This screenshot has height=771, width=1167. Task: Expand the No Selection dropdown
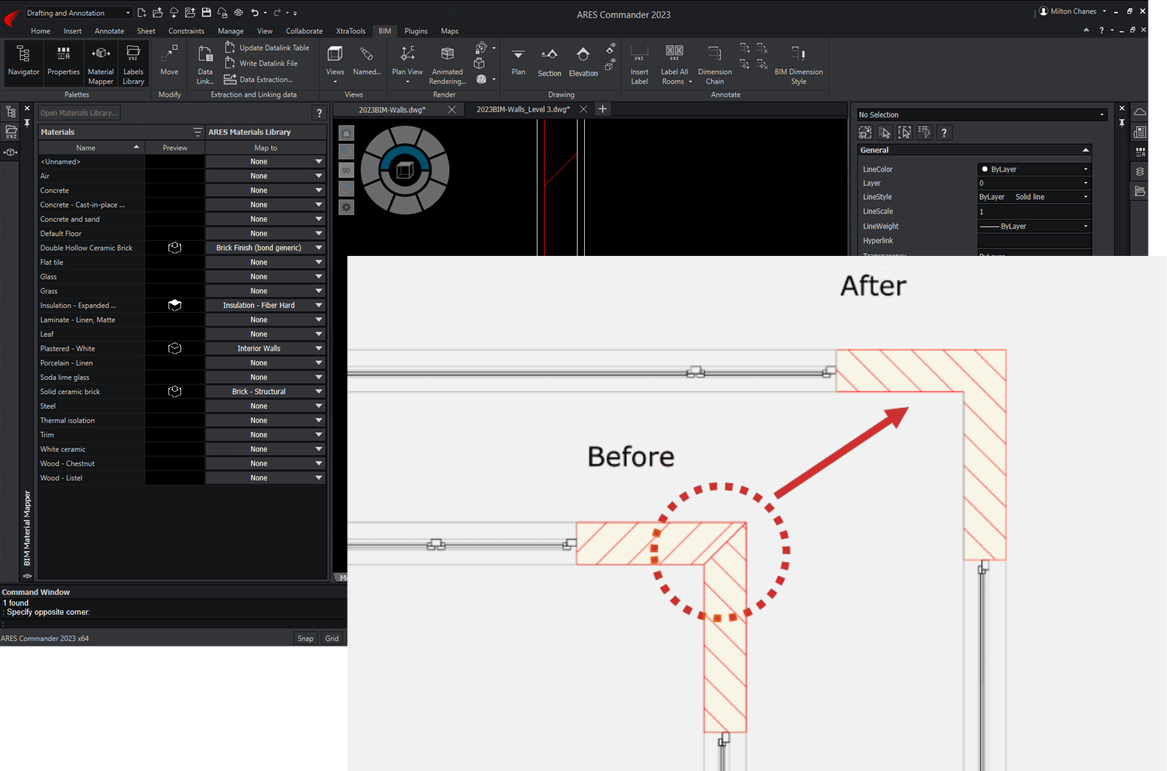coord(982,115)
